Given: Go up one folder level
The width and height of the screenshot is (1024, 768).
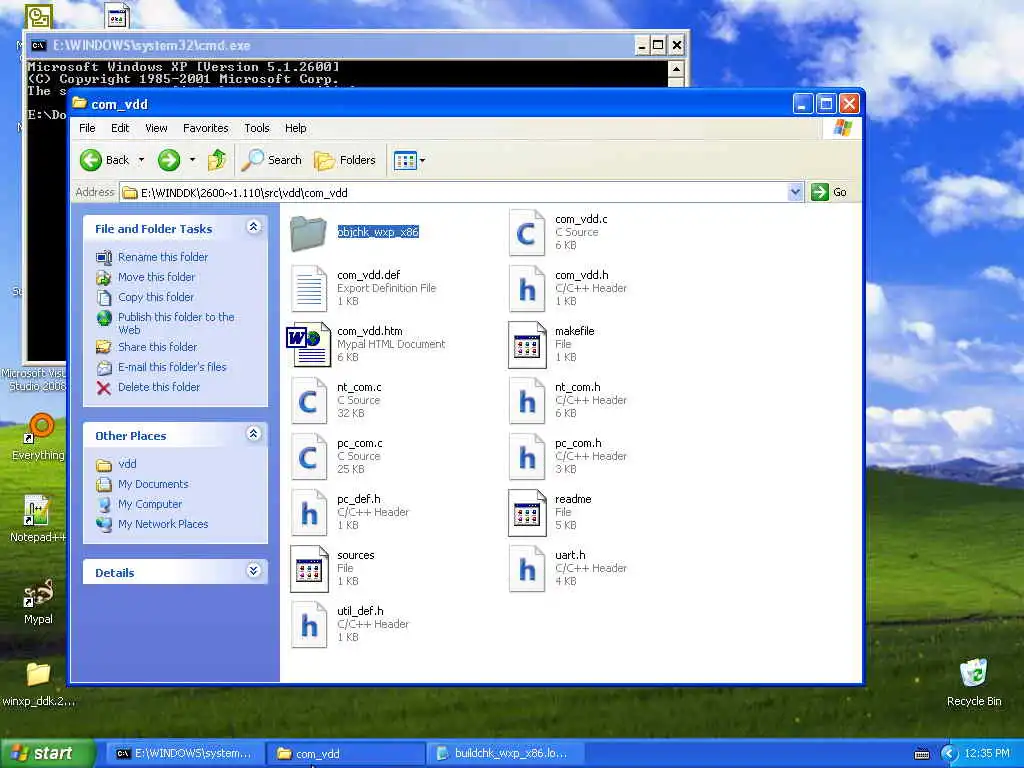Looking at the screenshot, I should [217, 160].
